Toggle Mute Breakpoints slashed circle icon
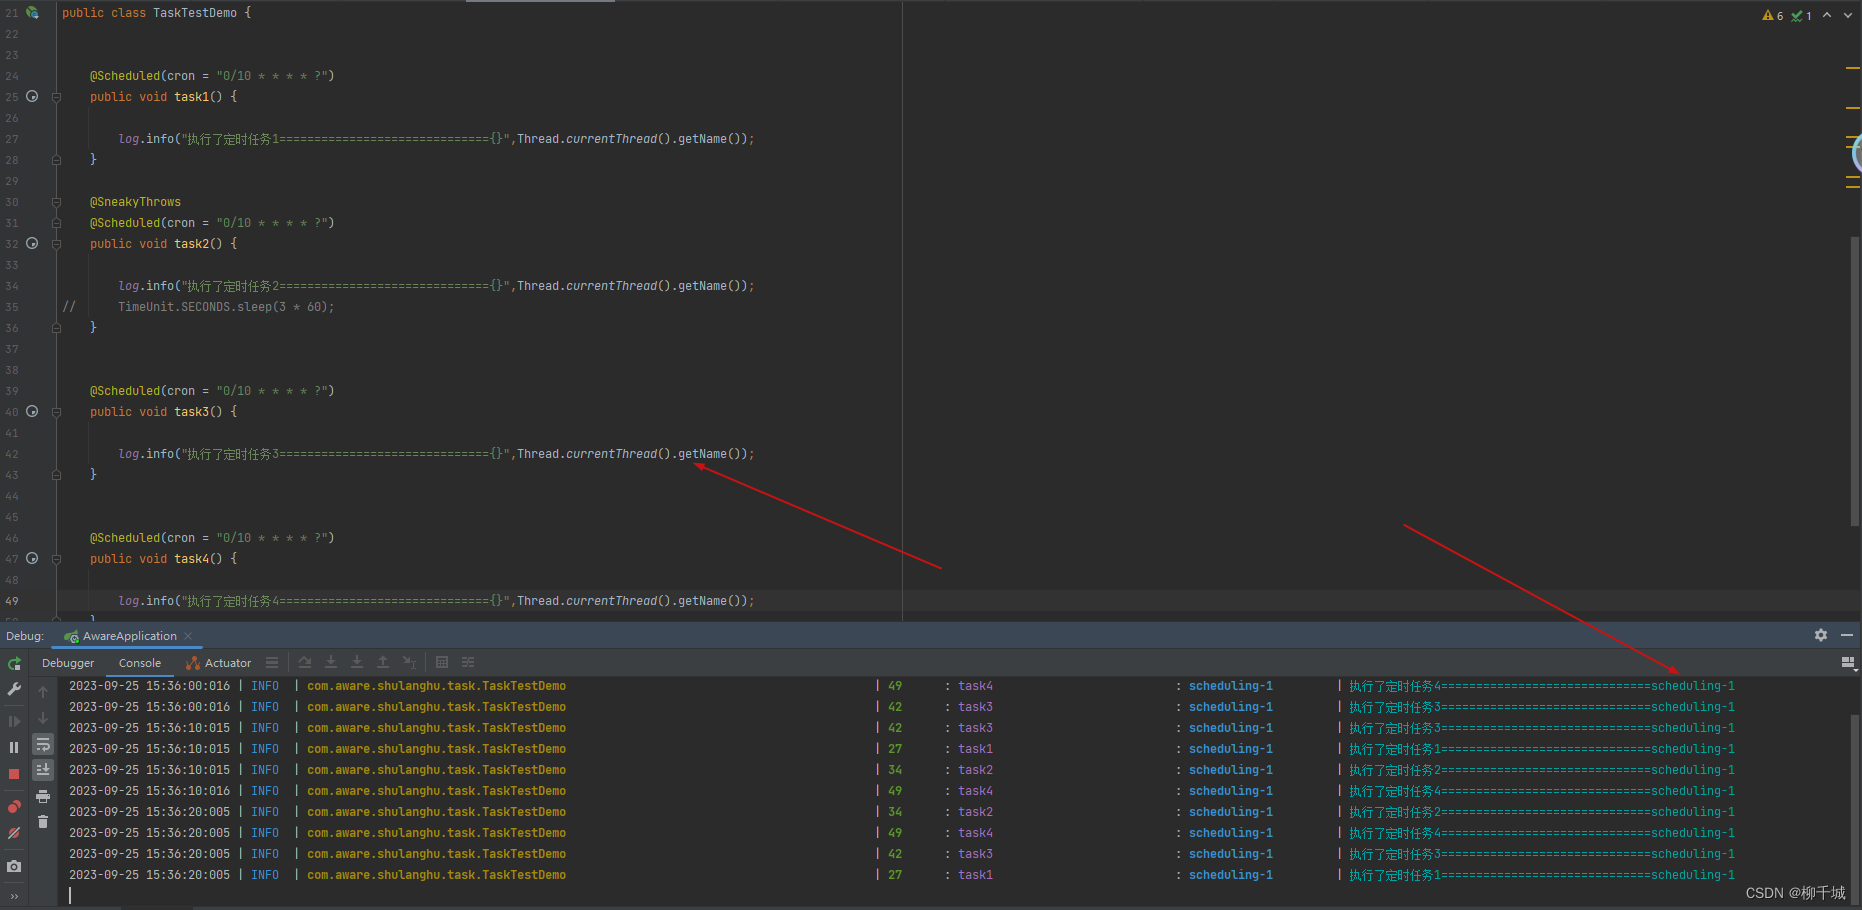Screen dimensions: 1862x910 14,833
